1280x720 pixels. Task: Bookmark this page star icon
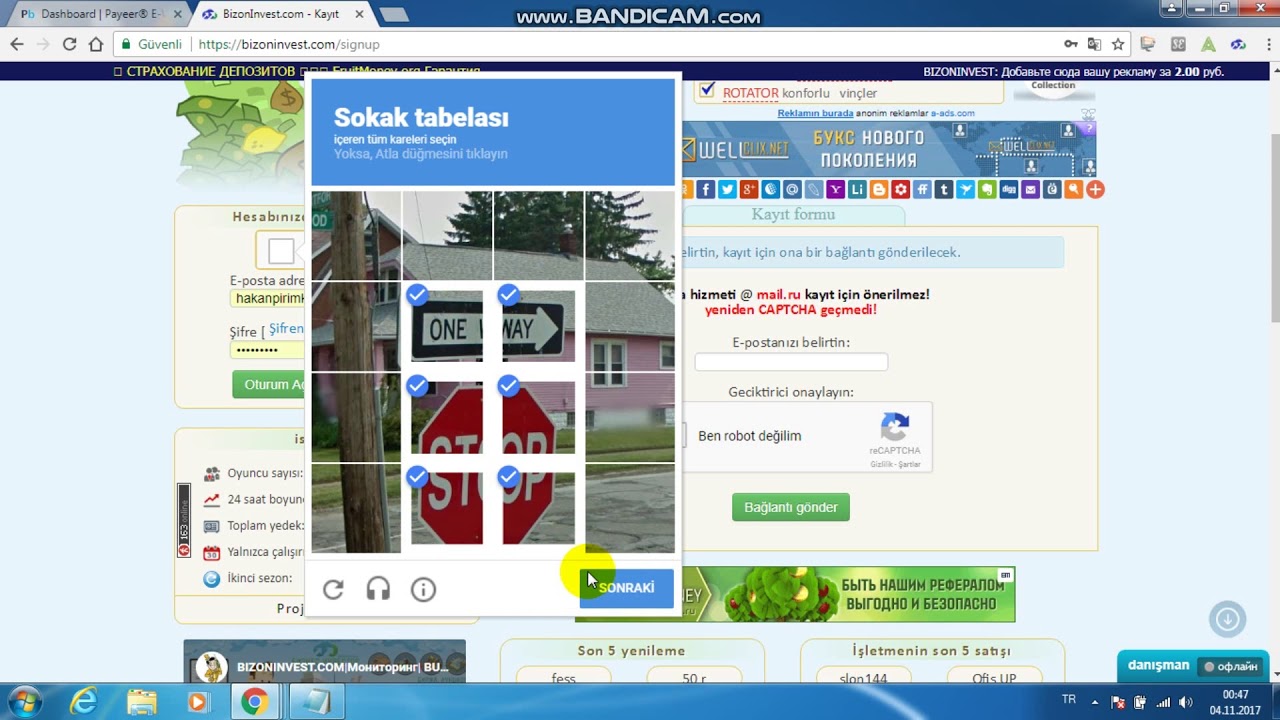[x=1118, y=44]
